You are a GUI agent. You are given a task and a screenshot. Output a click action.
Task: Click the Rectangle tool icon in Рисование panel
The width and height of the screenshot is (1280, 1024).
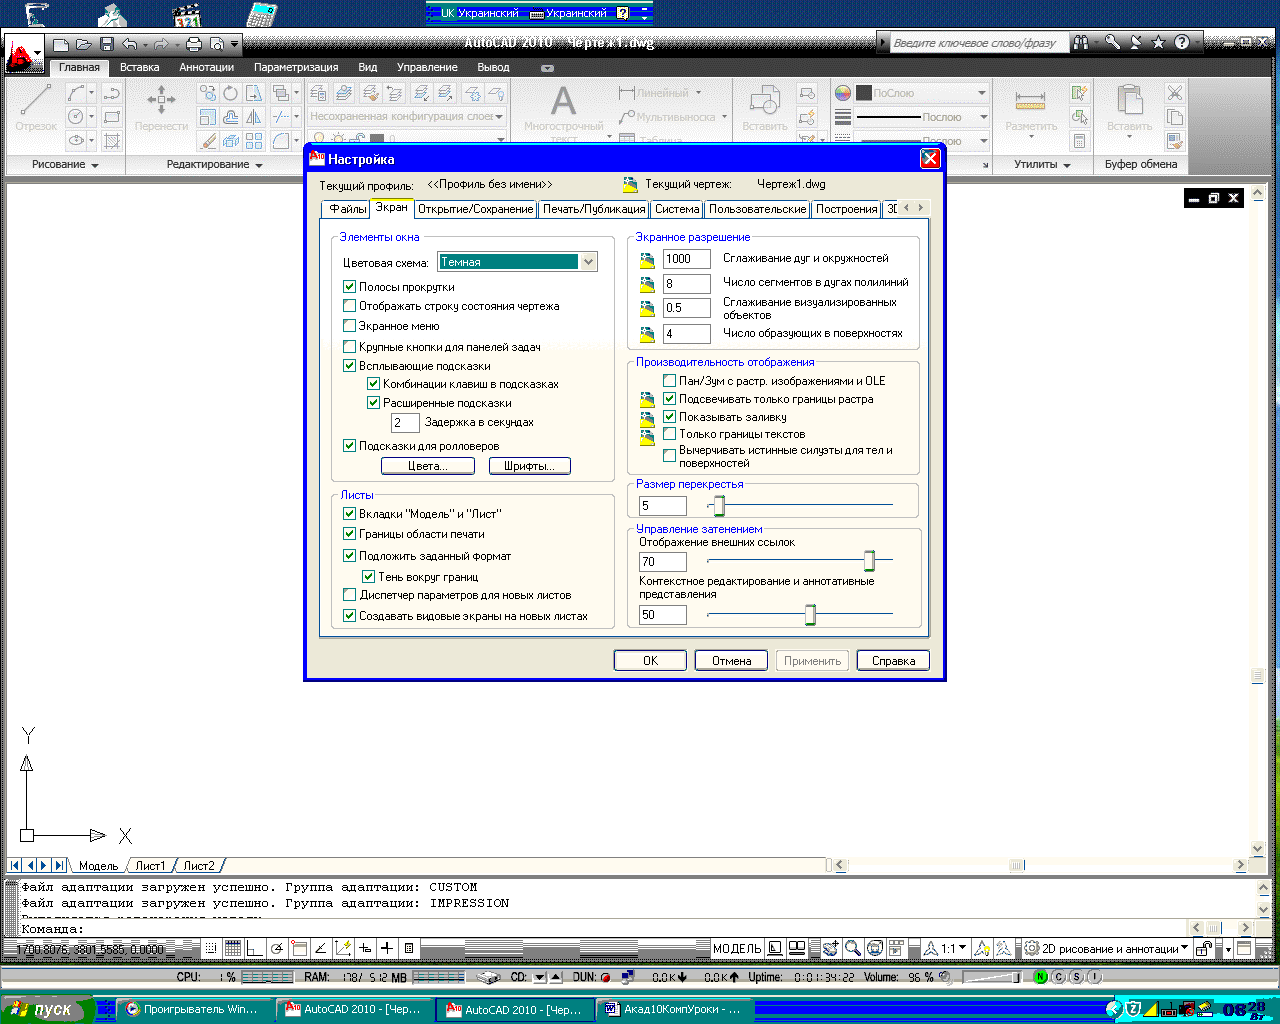pyautogui.click(x=112, y=117)
